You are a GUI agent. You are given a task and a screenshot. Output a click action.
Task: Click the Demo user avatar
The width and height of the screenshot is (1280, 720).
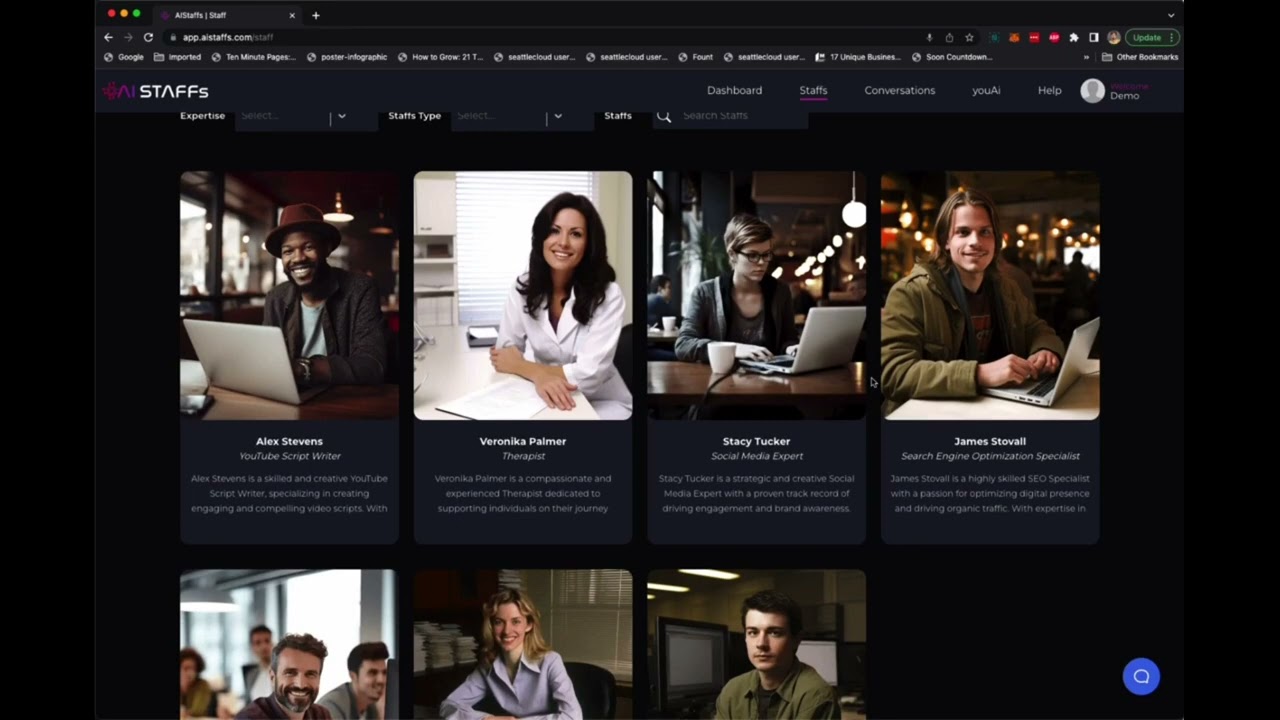click(1092, 91)
